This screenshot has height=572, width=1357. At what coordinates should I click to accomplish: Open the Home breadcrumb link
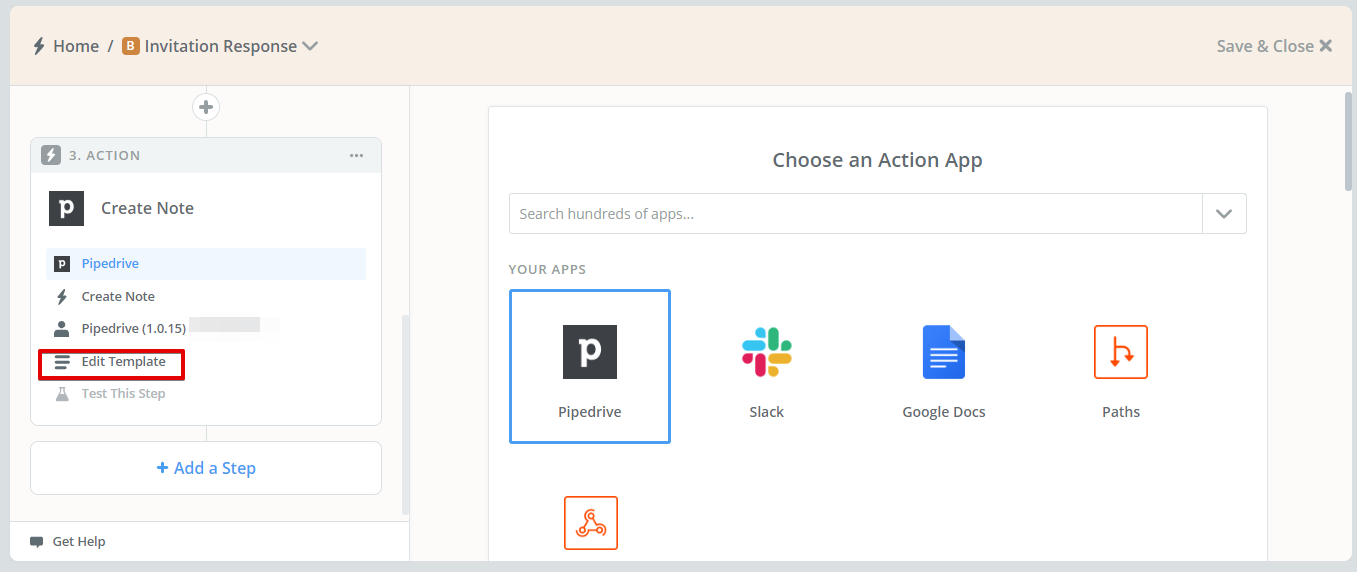76,46
